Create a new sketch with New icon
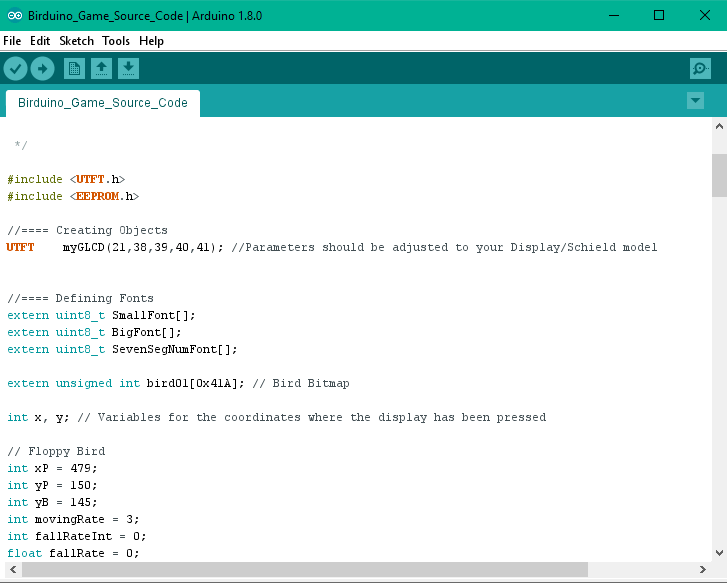The image size is (727, 583). tap(74, 68)
